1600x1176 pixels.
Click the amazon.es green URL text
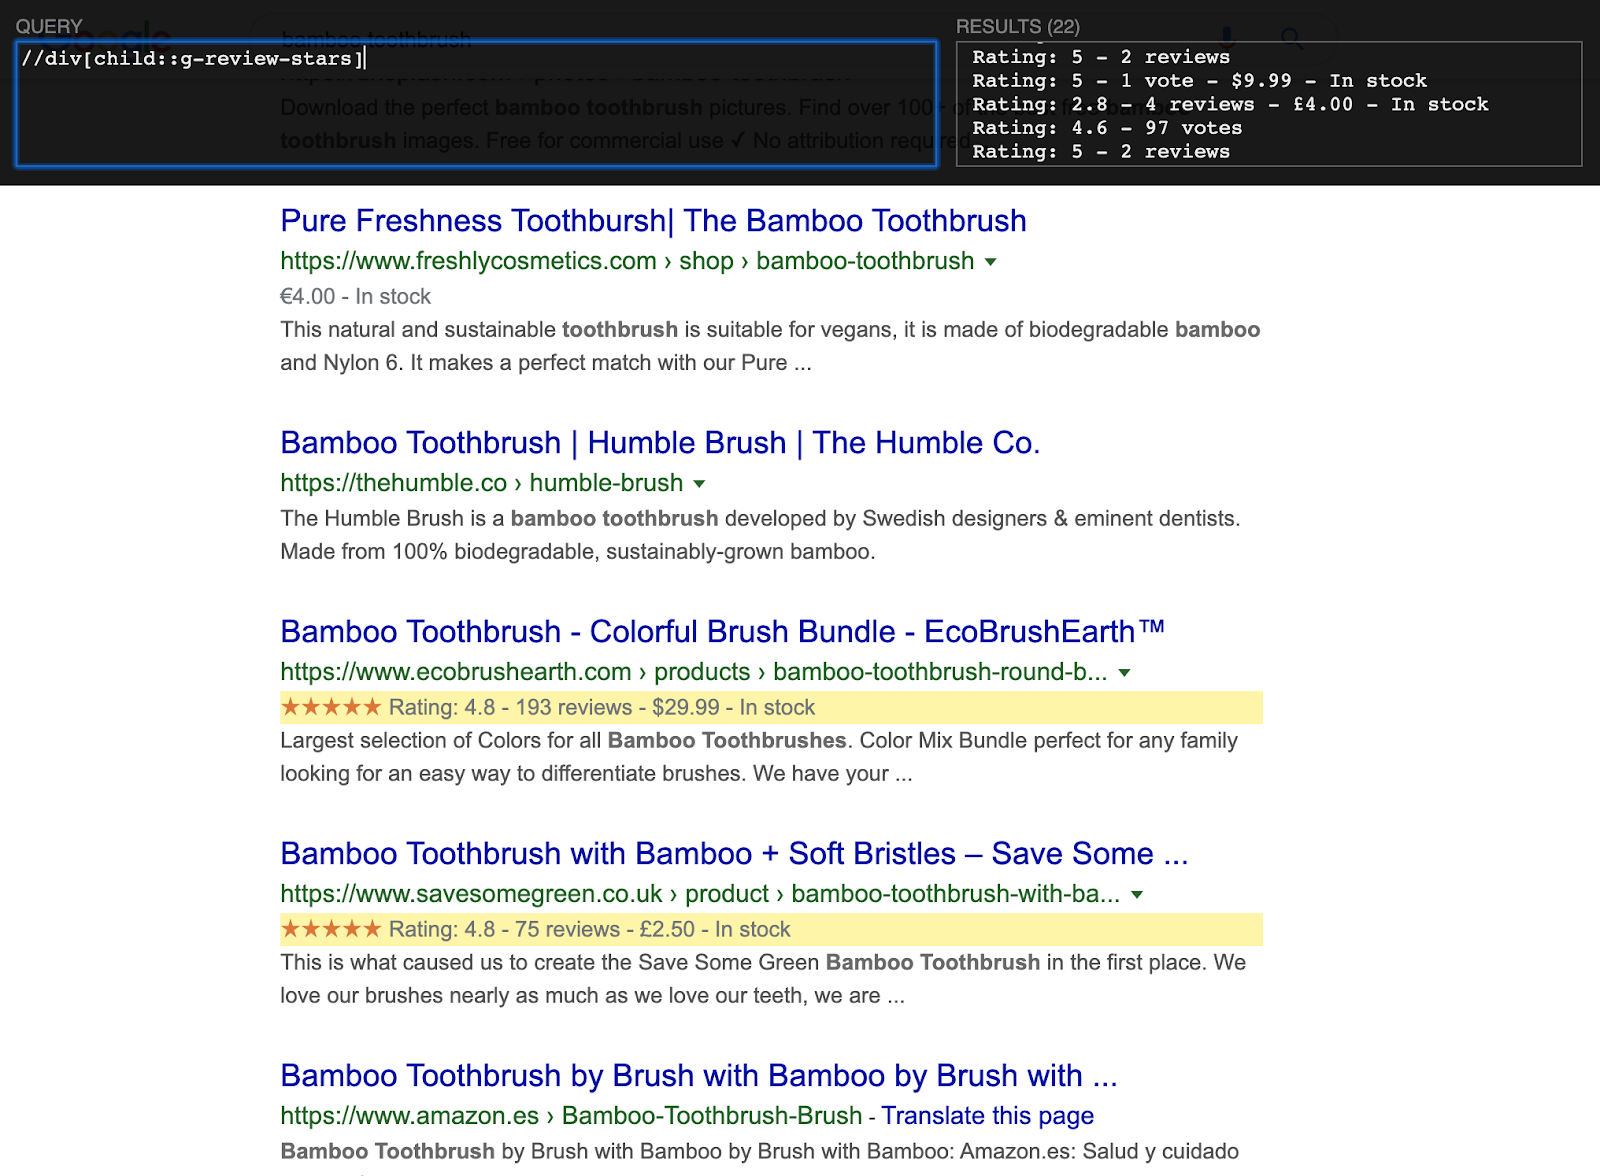coord(571,1115)
